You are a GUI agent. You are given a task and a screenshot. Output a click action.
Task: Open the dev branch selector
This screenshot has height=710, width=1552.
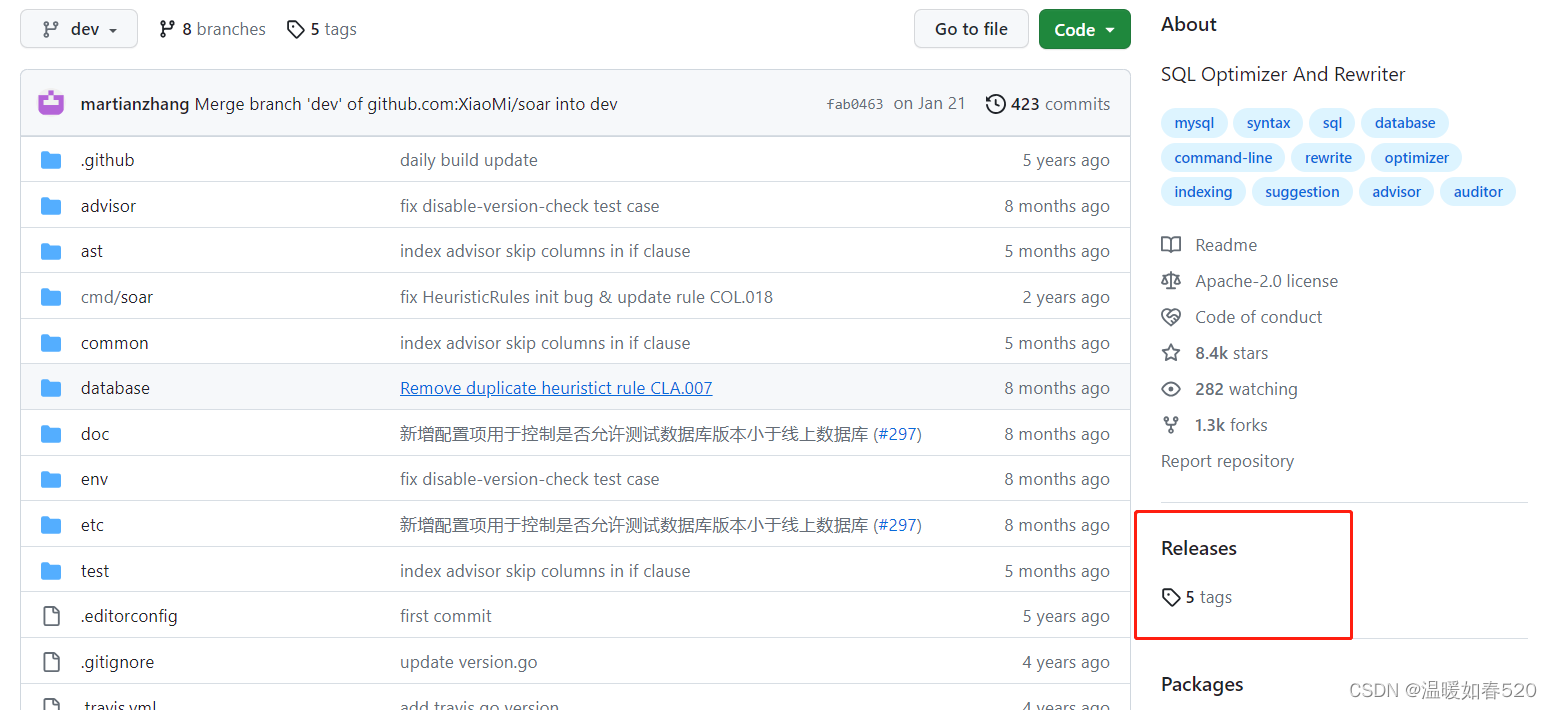click(x=78, y=29)
